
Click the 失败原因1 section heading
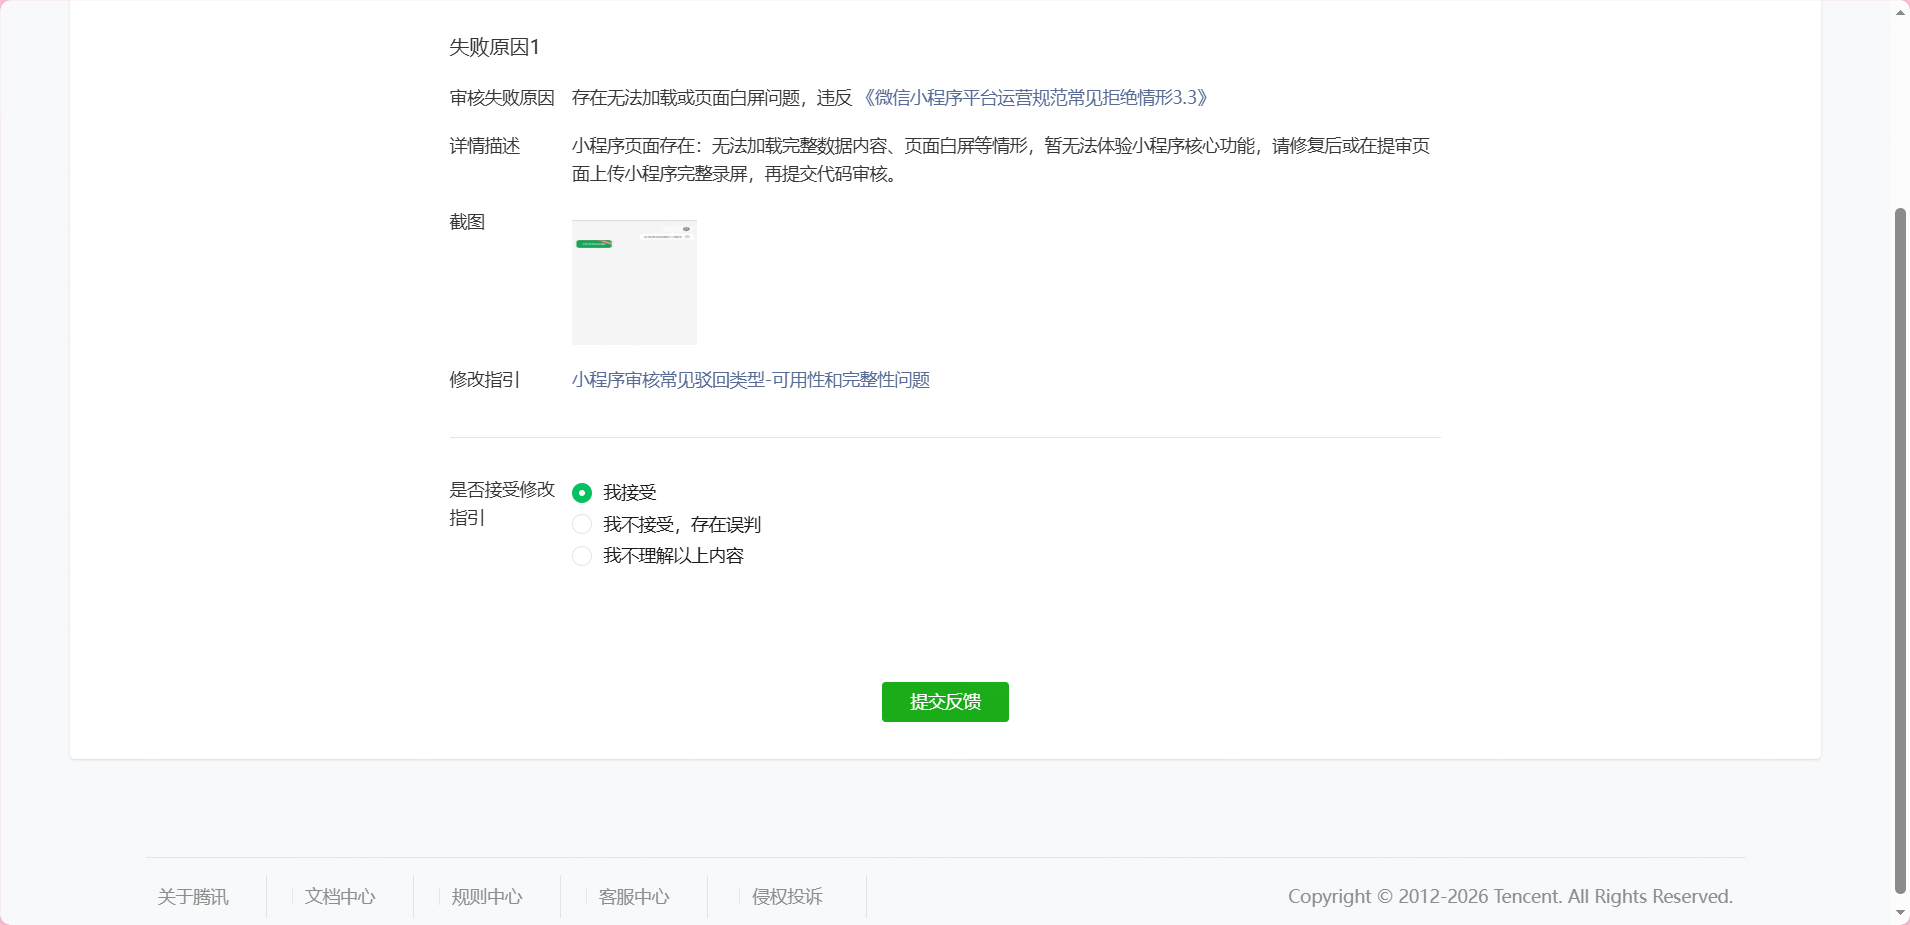pyautogui.click(x=494, y=47)
